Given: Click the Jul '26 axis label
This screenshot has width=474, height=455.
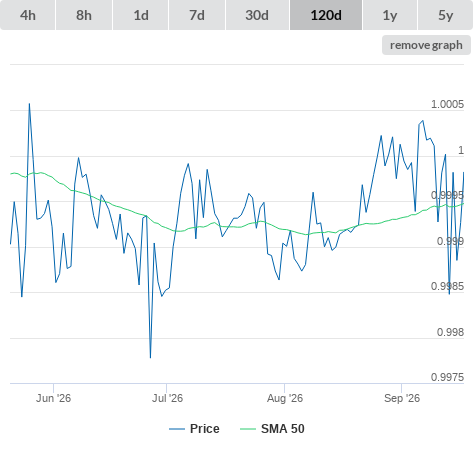Looking at the screenshot, I should pos(167,398).
